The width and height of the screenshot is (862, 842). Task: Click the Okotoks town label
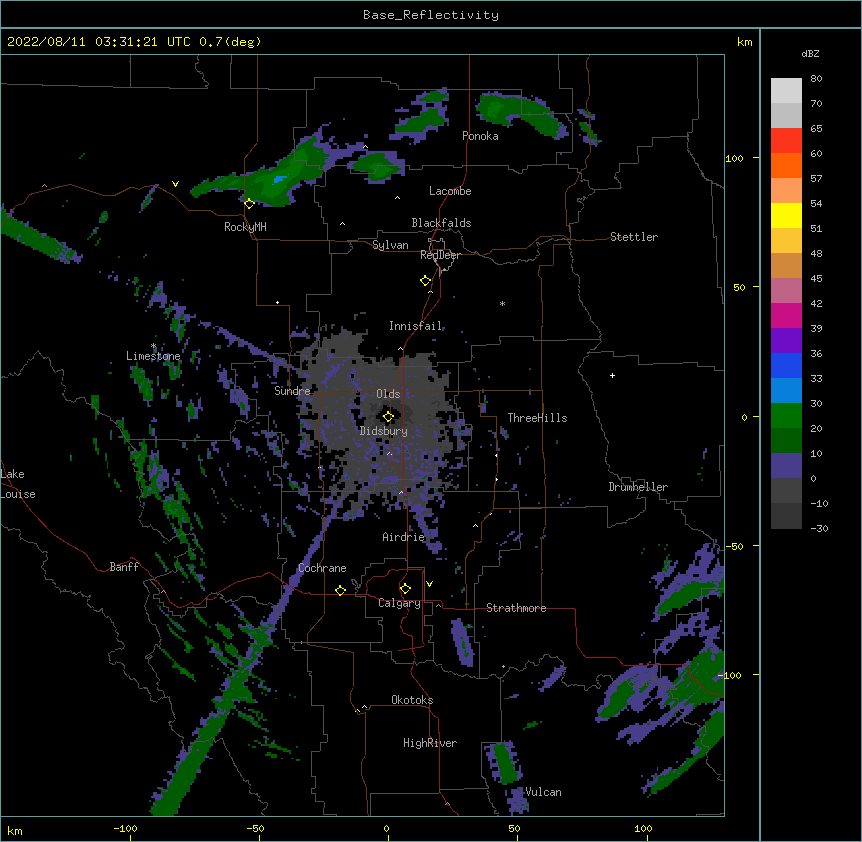412,700
